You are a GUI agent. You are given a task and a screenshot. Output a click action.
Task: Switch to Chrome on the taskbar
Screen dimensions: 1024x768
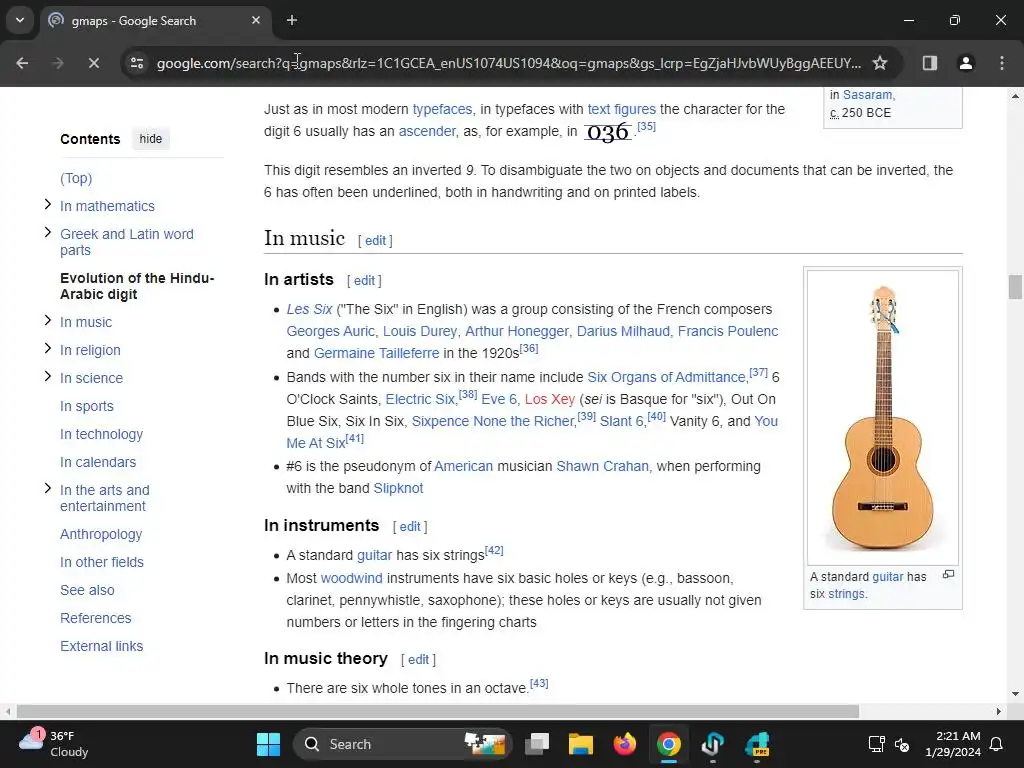tap(669, 744)
